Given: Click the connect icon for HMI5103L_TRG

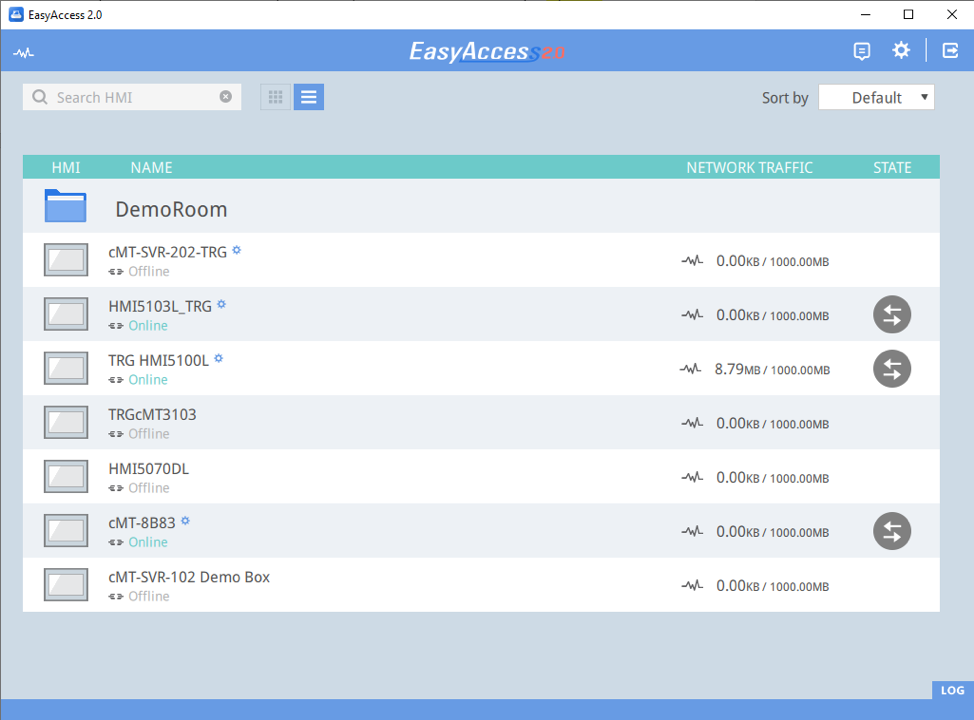Looking at the screenshot, I should (x=891, y=315).
